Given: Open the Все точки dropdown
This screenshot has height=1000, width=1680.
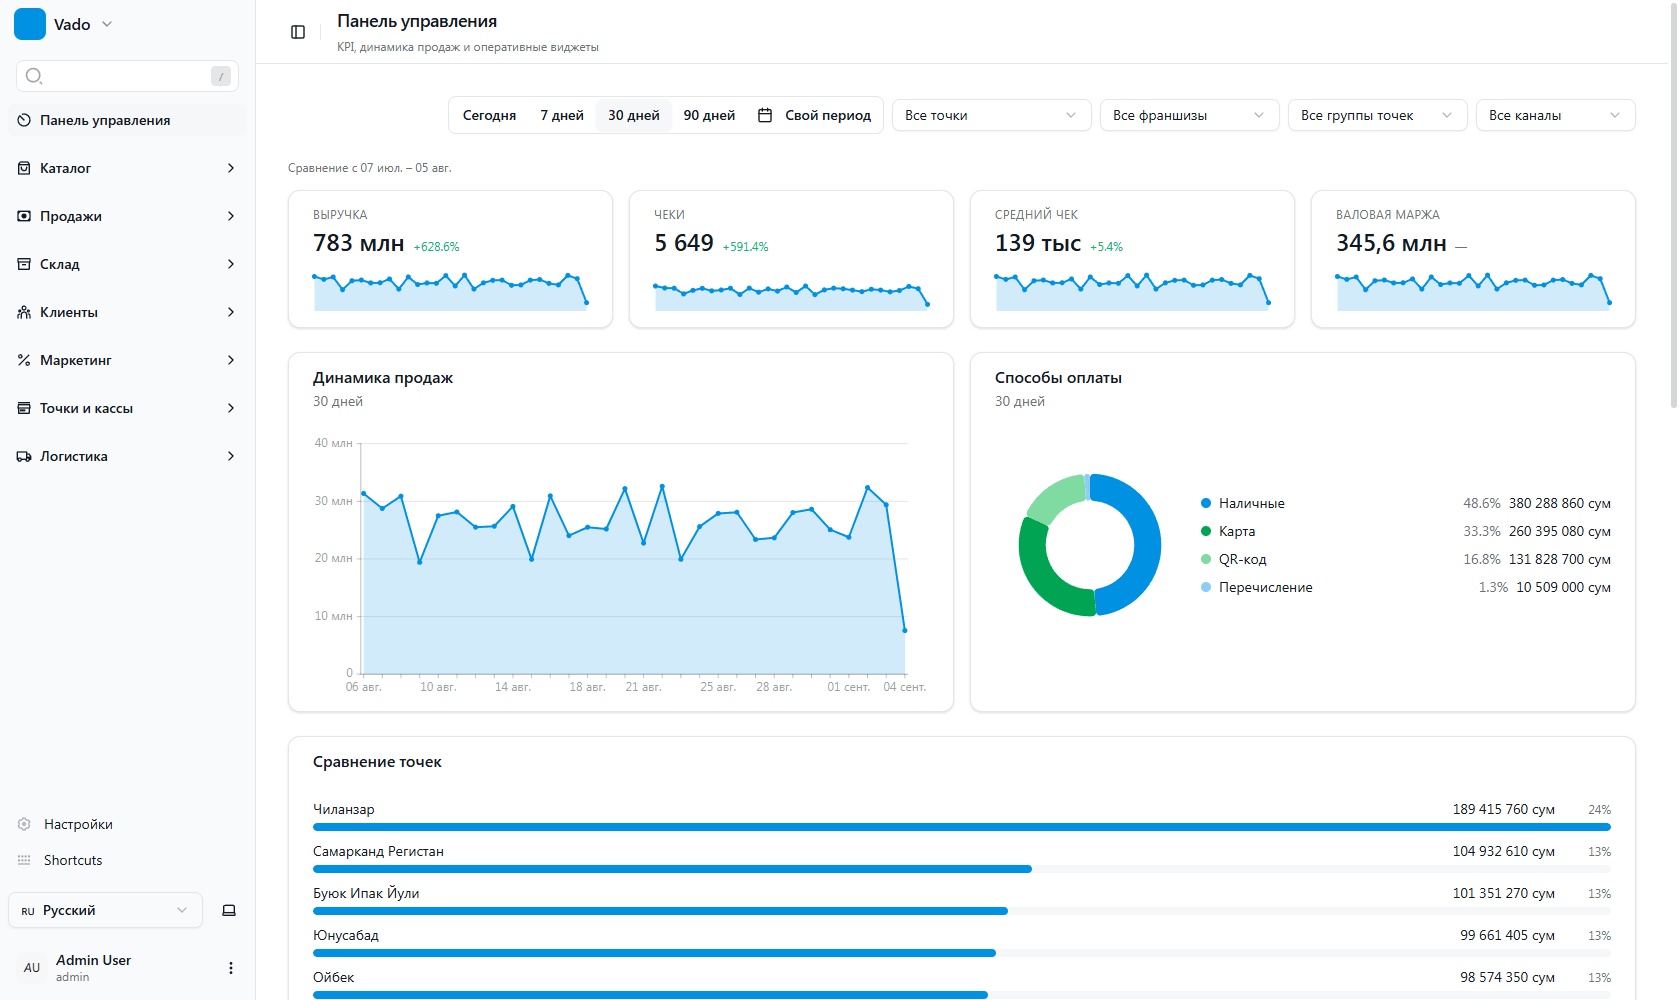Looking at the screenshot, I should (991, 115).
